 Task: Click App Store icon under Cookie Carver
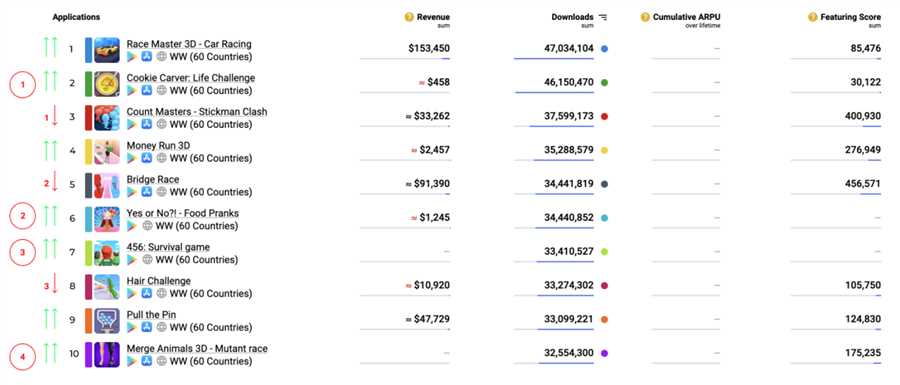(x=147, y=91)
